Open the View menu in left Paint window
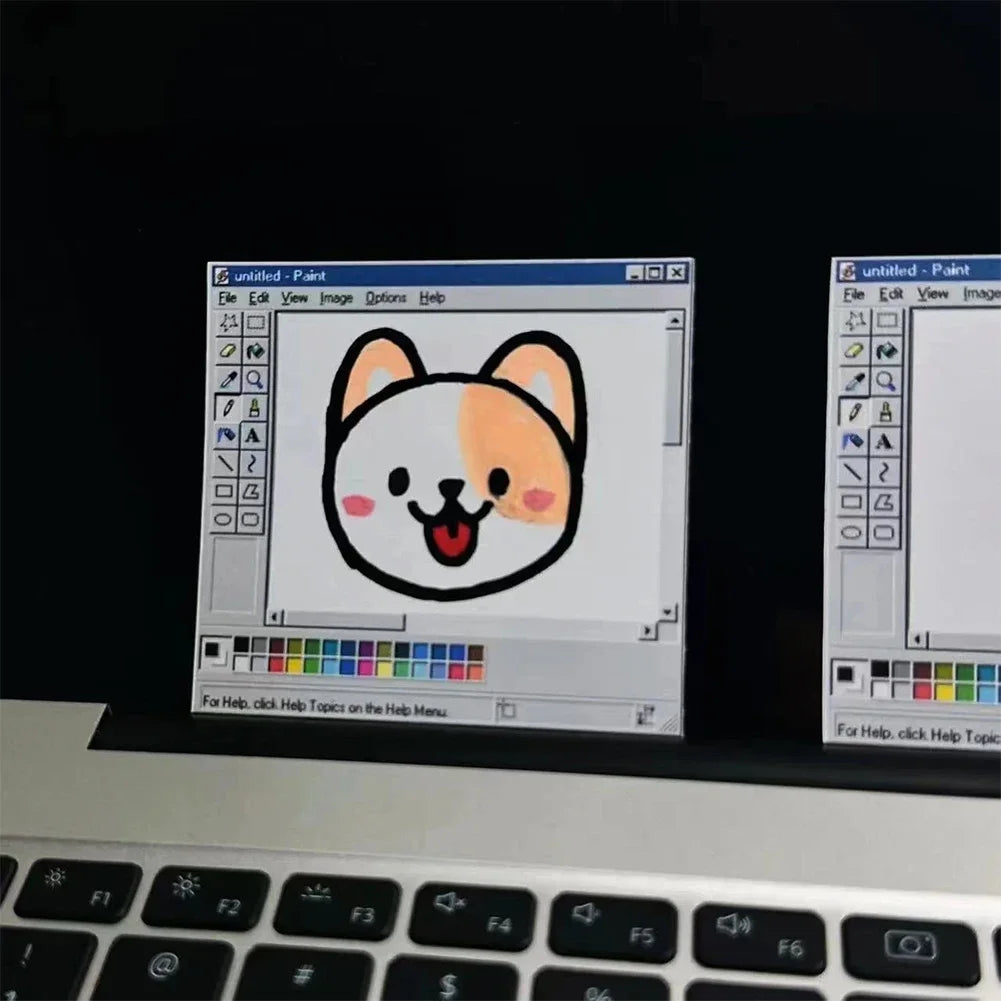 coord(294,297)
